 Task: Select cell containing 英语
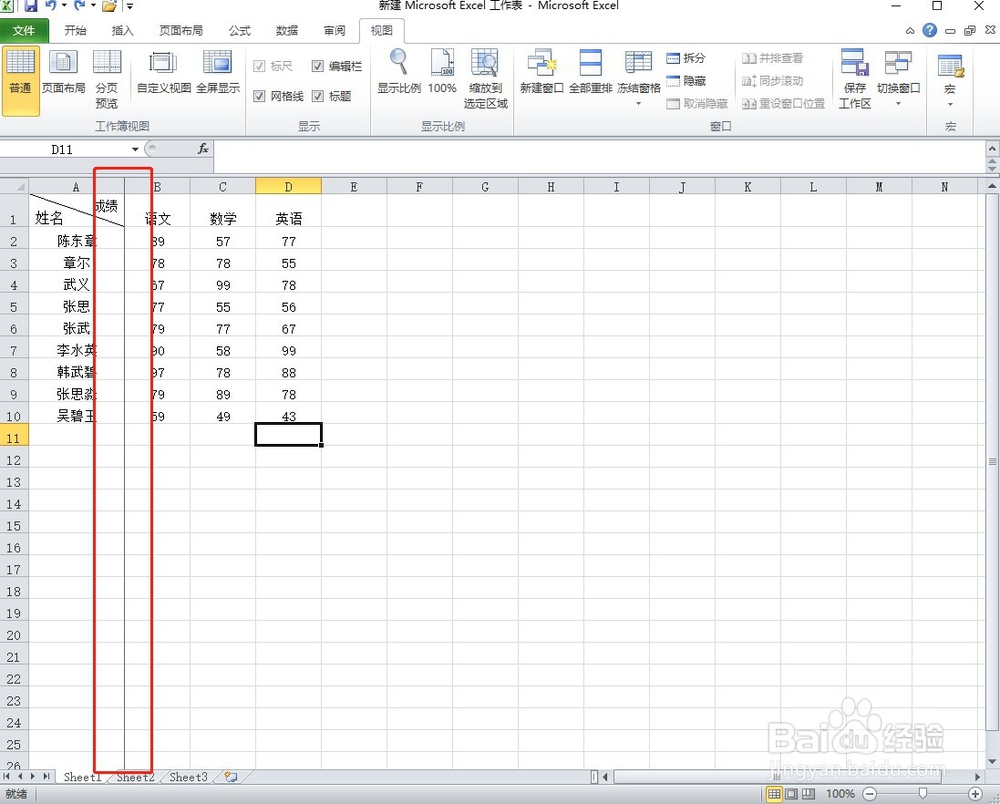[288, 211]
